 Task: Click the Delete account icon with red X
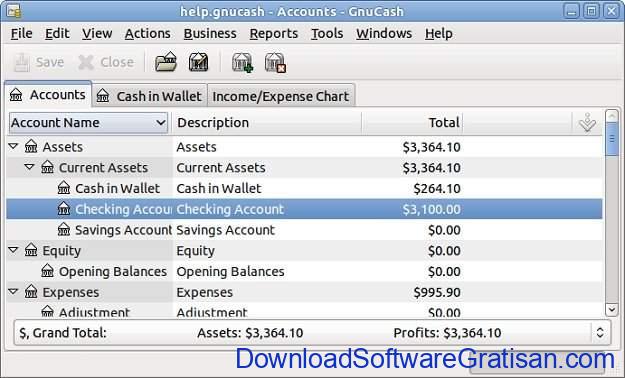coord(275,63)
